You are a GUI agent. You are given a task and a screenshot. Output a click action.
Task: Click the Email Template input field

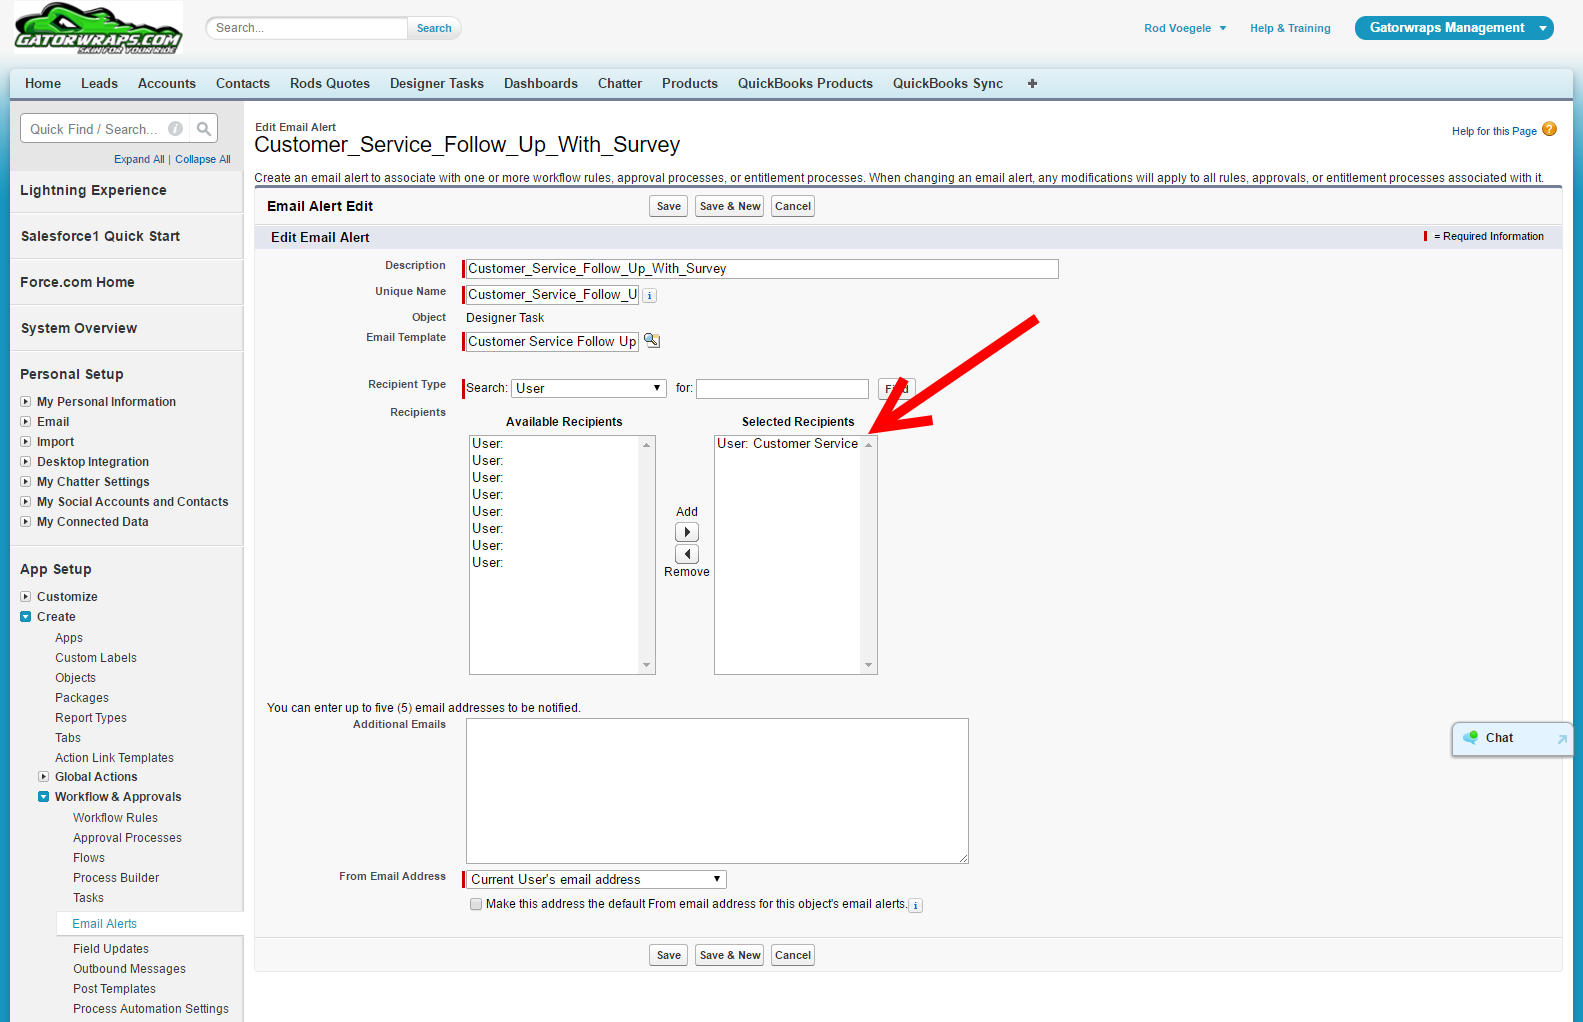coord(552,341)
